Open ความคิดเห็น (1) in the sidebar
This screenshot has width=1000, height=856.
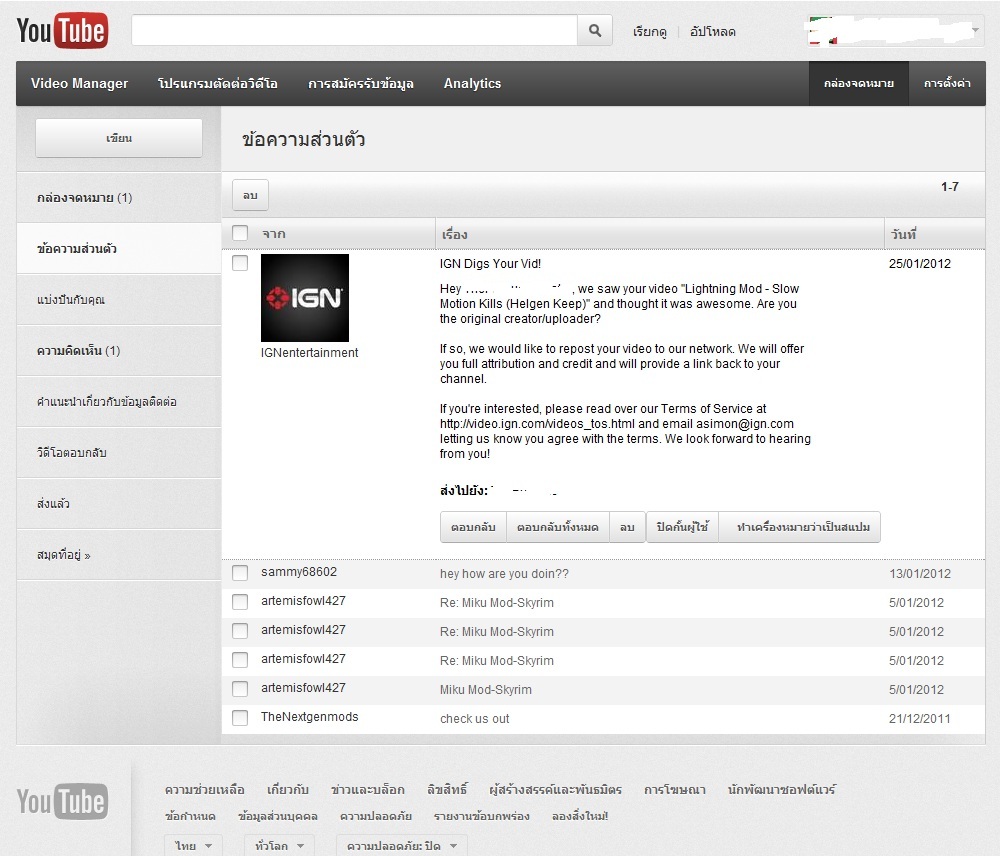click(119, 351)
